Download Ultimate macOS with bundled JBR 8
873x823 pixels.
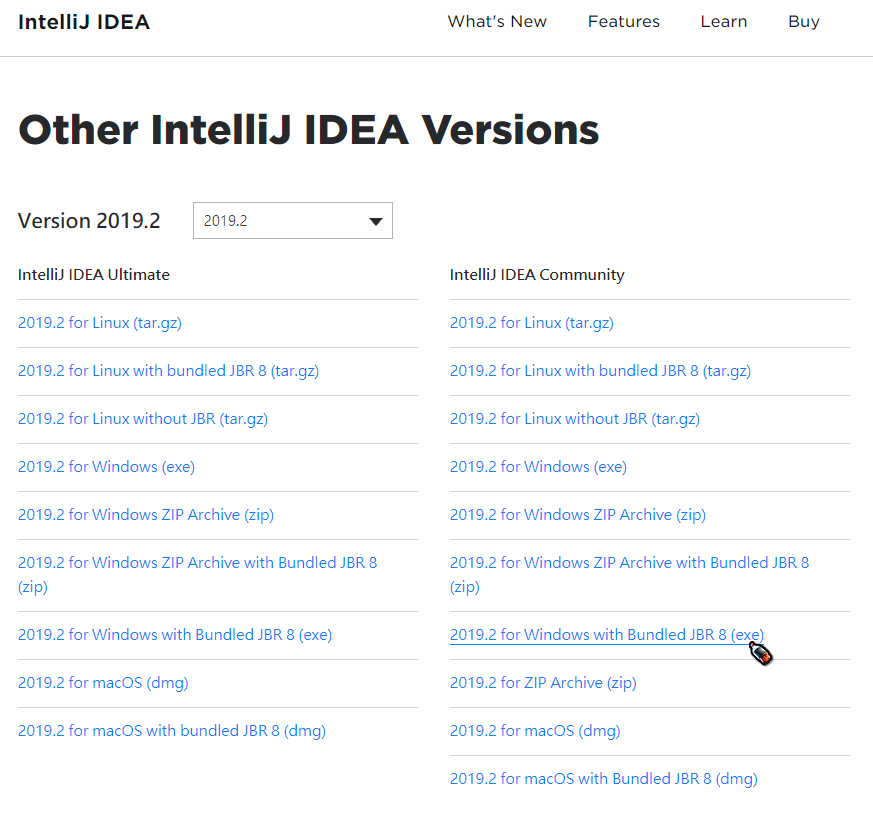tap(172, 731)
